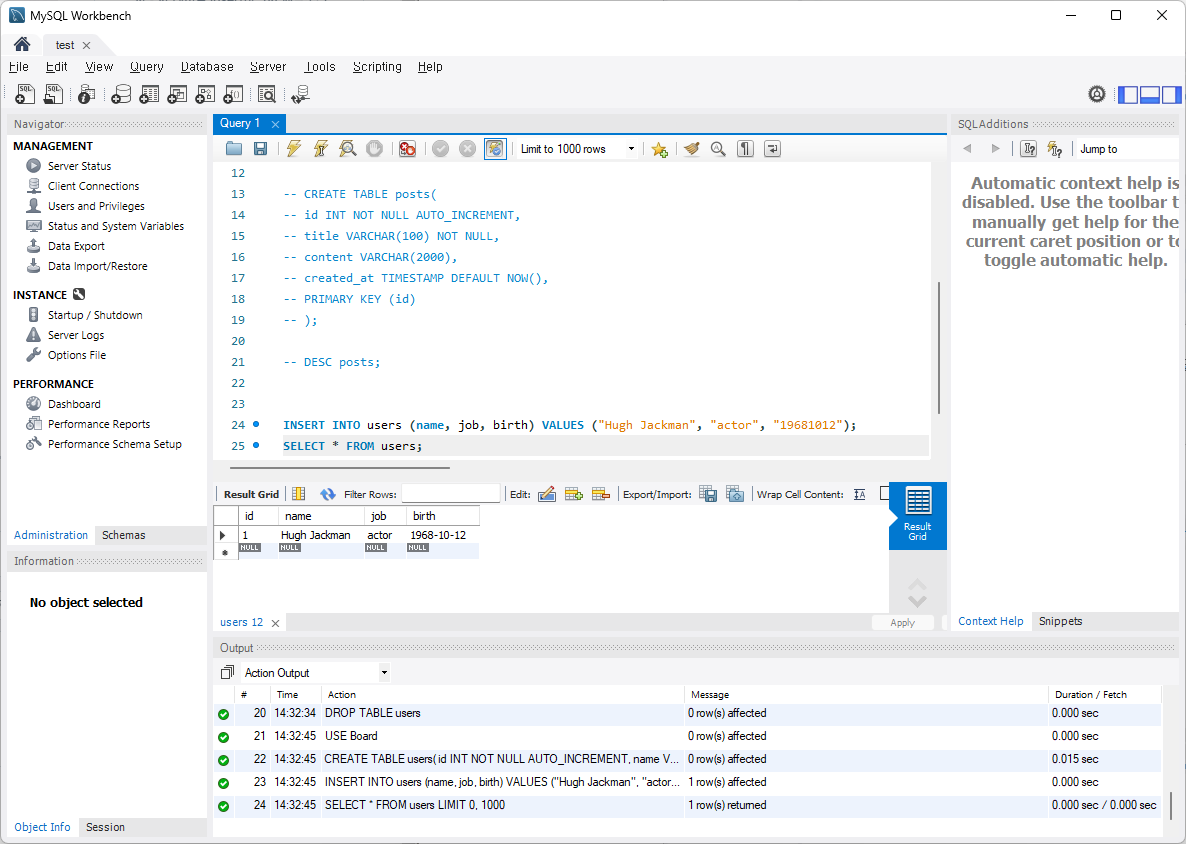Open Dashboard under Performance
The image size is (1186, 844).
coord(74,404)
